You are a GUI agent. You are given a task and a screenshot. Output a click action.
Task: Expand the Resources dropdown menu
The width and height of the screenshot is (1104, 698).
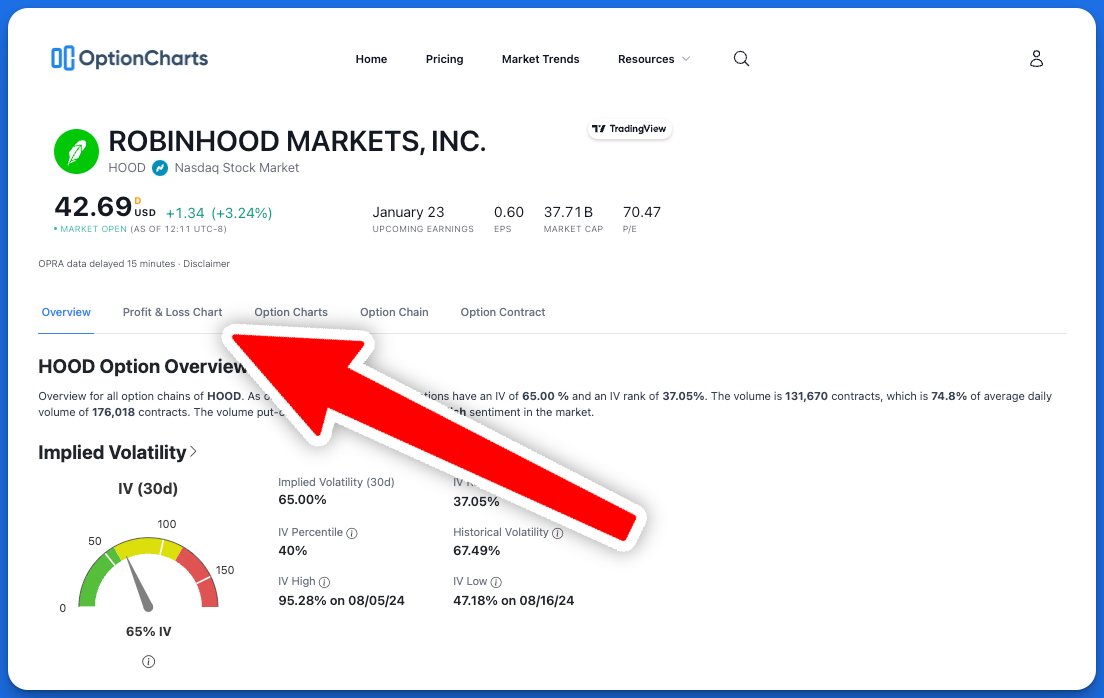[x=654, y=59]
